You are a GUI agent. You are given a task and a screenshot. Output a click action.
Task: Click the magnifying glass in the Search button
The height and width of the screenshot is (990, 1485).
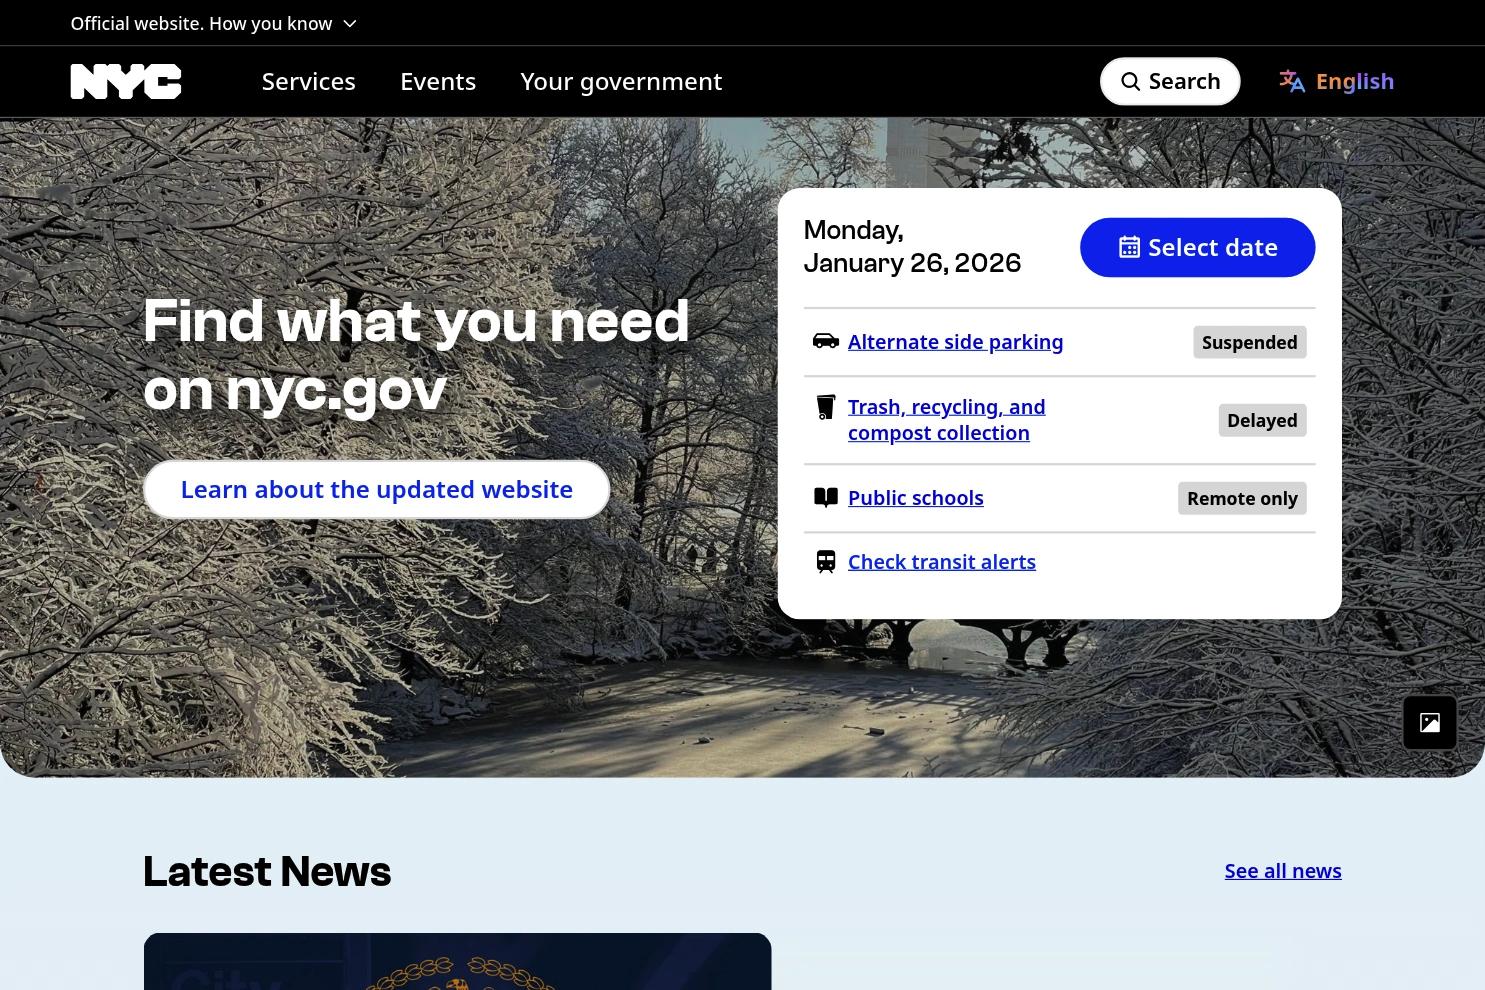click(x=1131, y=81)
